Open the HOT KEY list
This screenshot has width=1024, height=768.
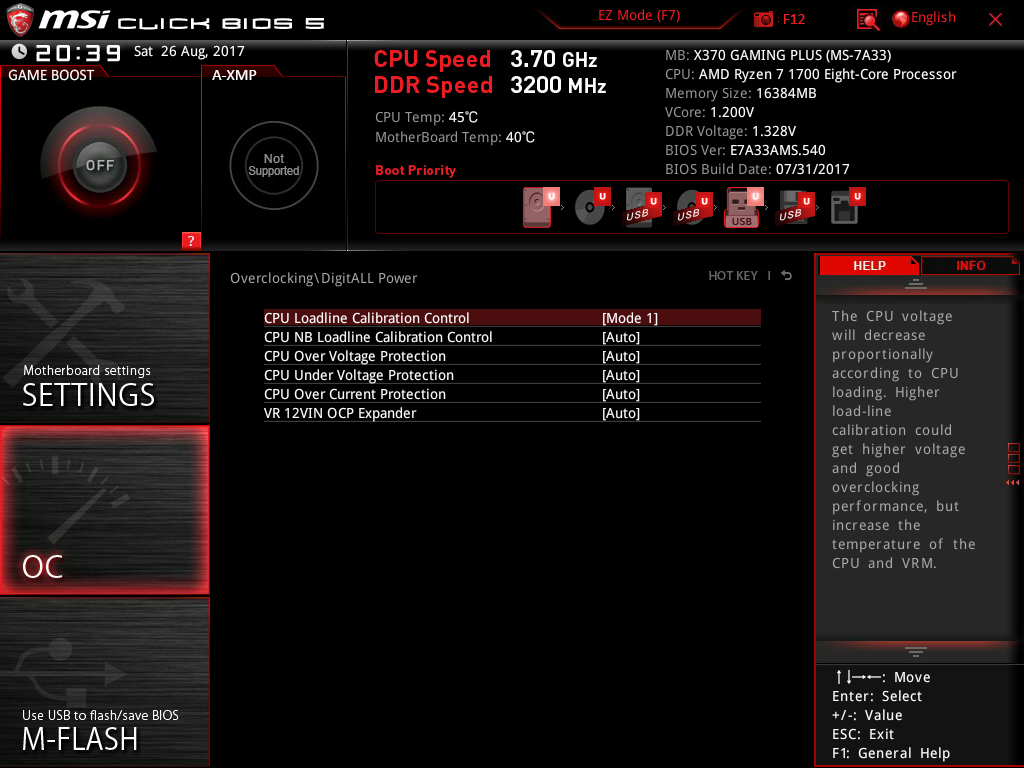(x=733, y=276)
